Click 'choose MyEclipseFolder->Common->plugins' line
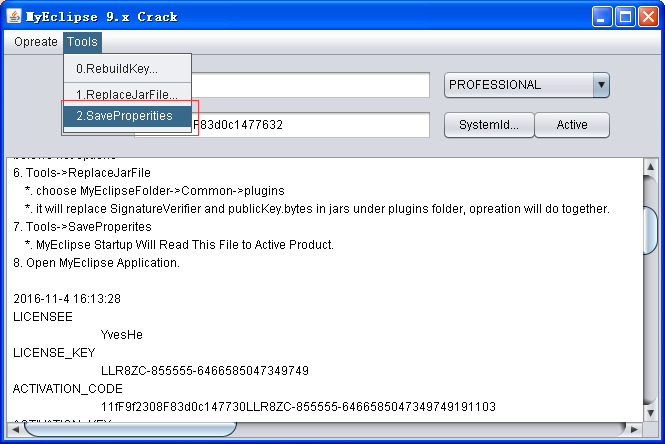The height and width of the screenshot is (444, 665). (155, 191)
